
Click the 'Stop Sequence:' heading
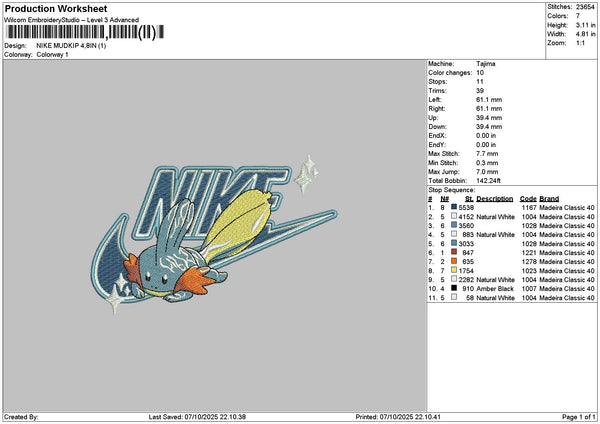coord(452,190)
